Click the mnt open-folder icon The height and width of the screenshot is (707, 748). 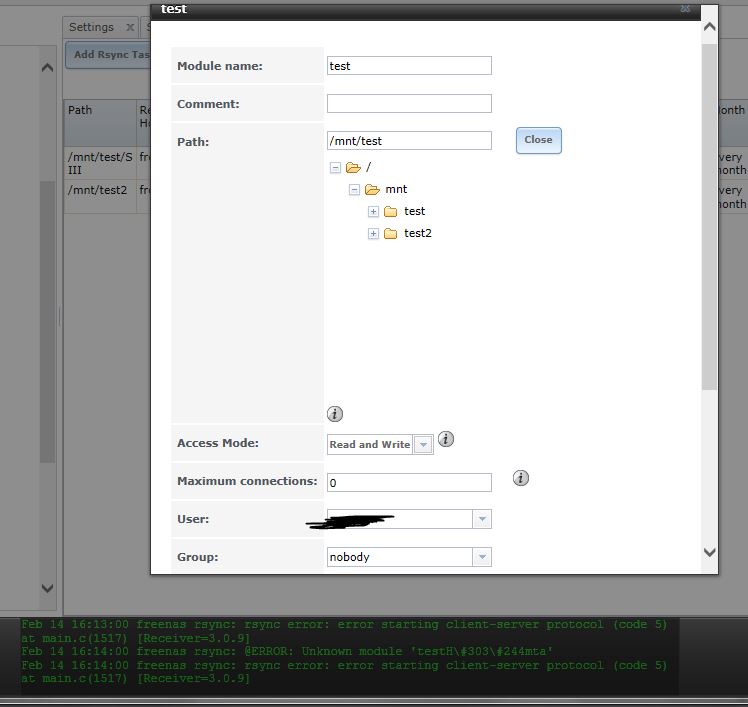point(372,190)
